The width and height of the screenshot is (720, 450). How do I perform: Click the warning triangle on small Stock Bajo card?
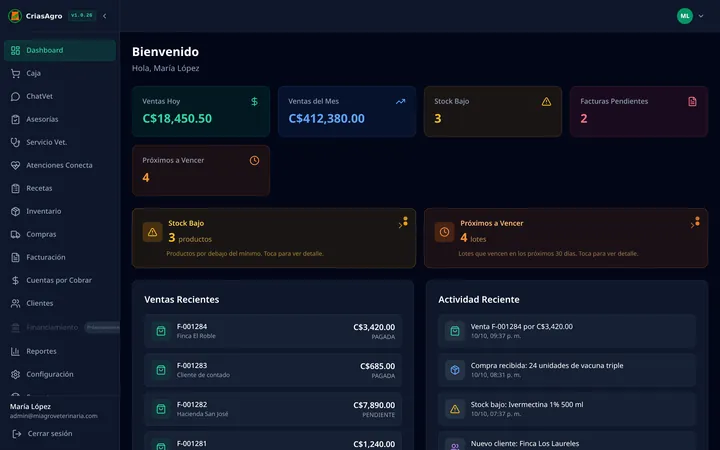tap(546, 101)
